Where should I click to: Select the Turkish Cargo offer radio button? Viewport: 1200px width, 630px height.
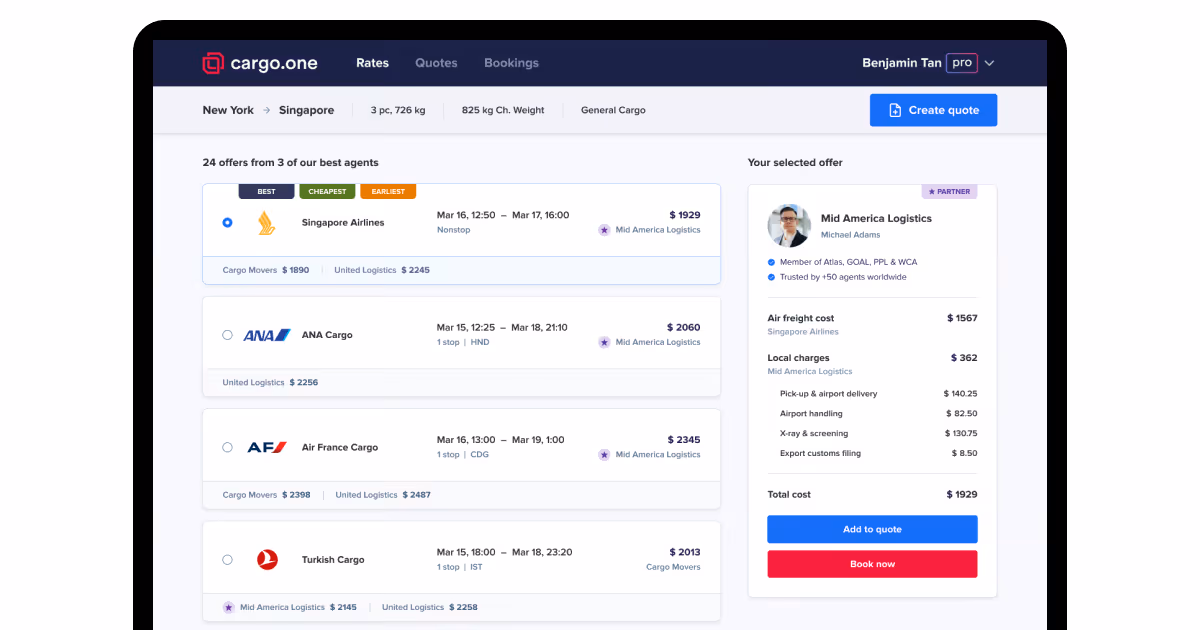coord(227,560)
